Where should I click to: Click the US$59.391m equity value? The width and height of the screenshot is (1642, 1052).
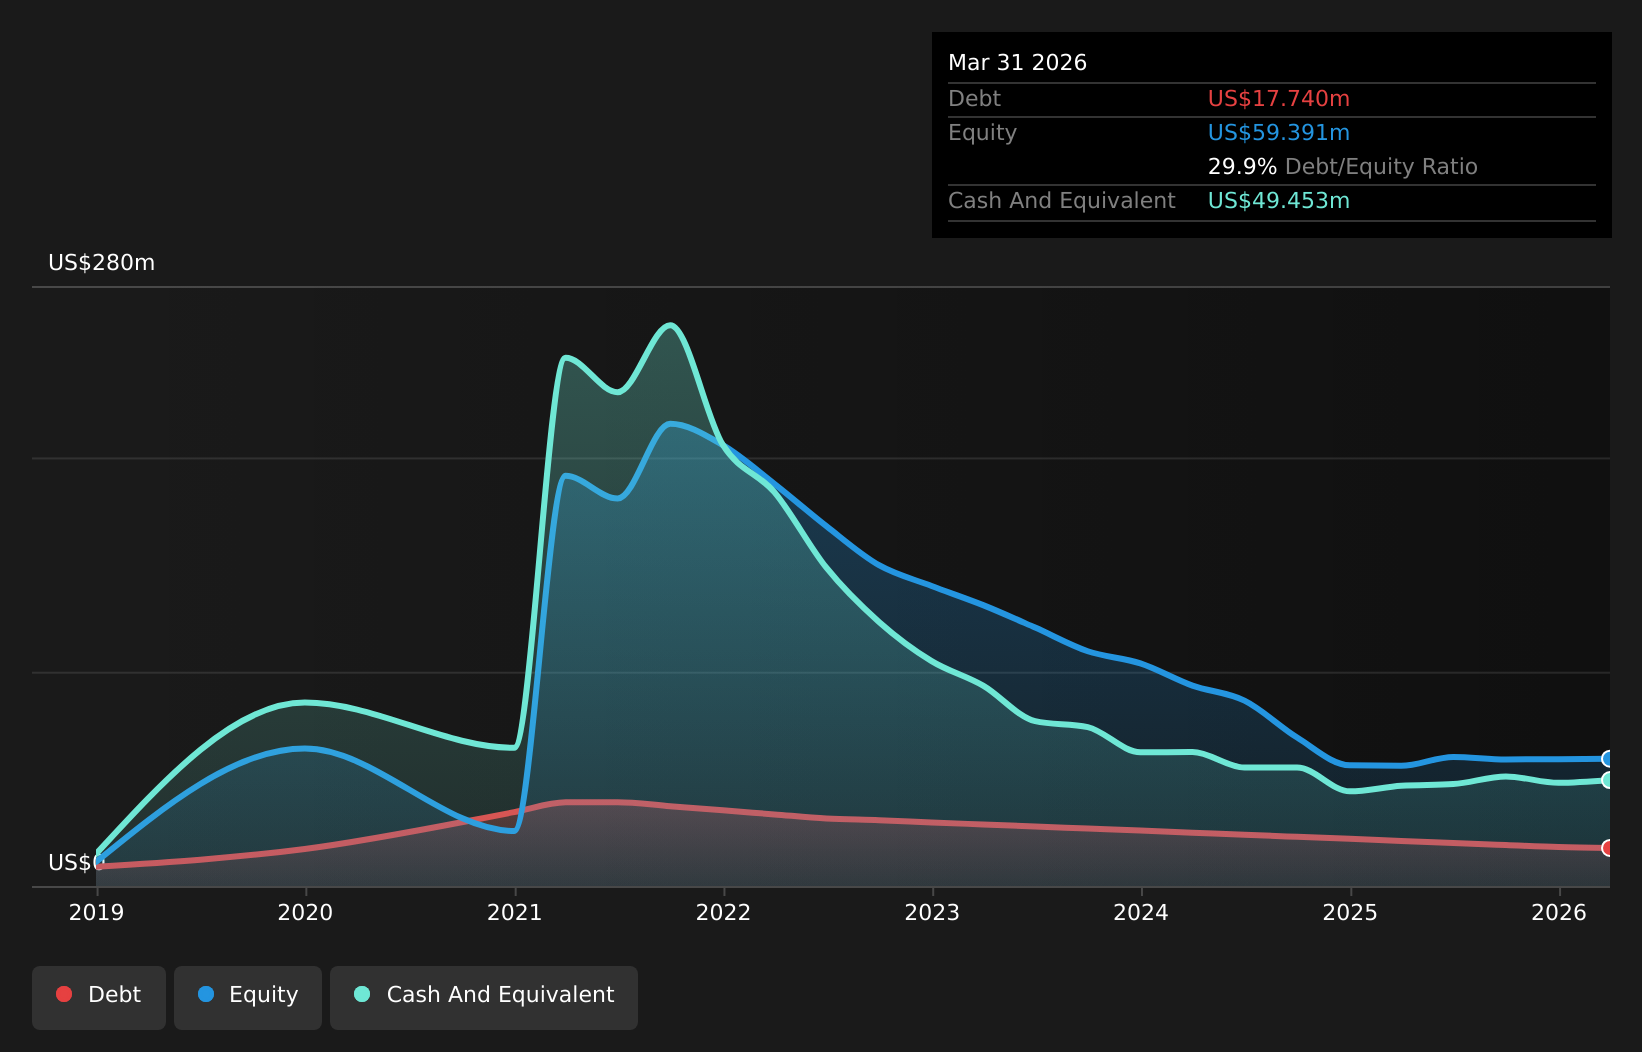(1279, 133)
